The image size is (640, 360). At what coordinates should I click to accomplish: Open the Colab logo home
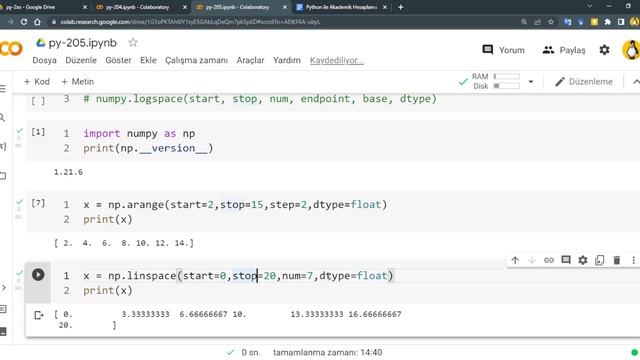(x=11, y=49)
